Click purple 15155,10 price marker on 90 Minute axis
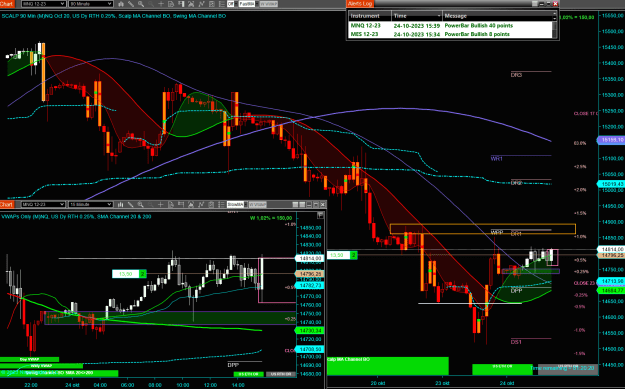 [x=611, y=140]
